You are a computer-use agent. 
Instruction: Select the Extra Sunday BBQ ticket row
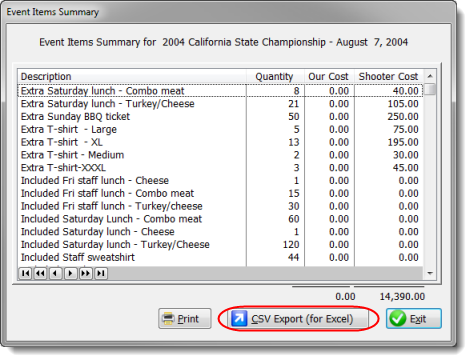tap(220, 117)
